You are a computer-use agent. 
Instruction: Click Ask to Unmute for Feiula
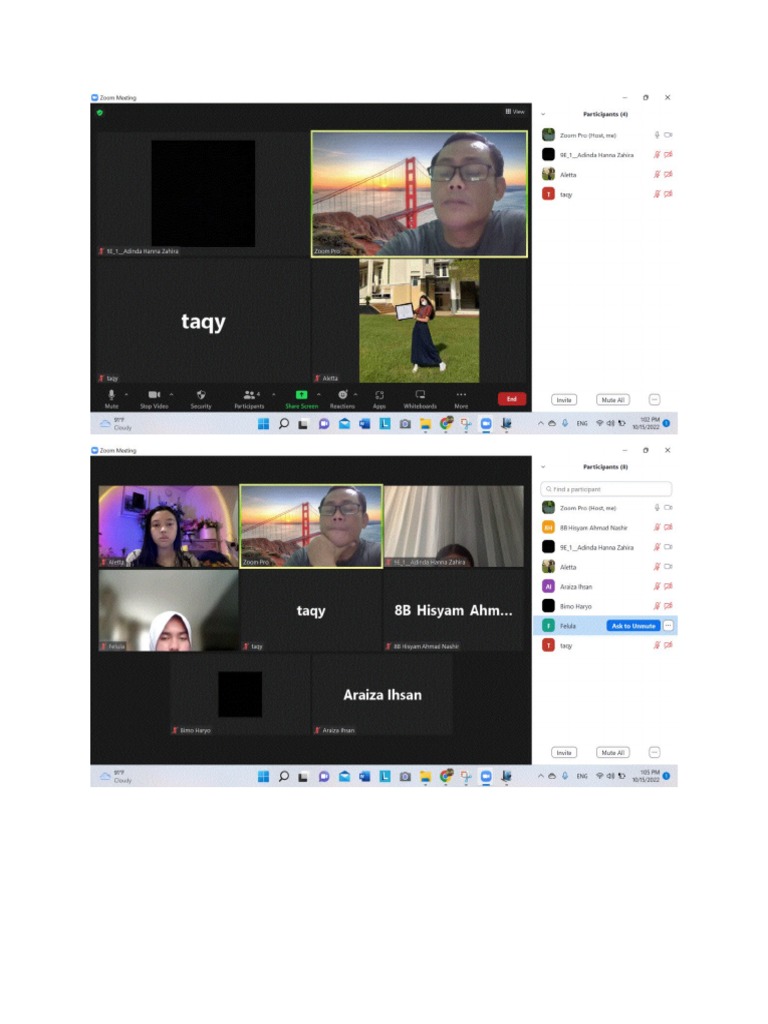pyautogui.click(x=633, y=626)
